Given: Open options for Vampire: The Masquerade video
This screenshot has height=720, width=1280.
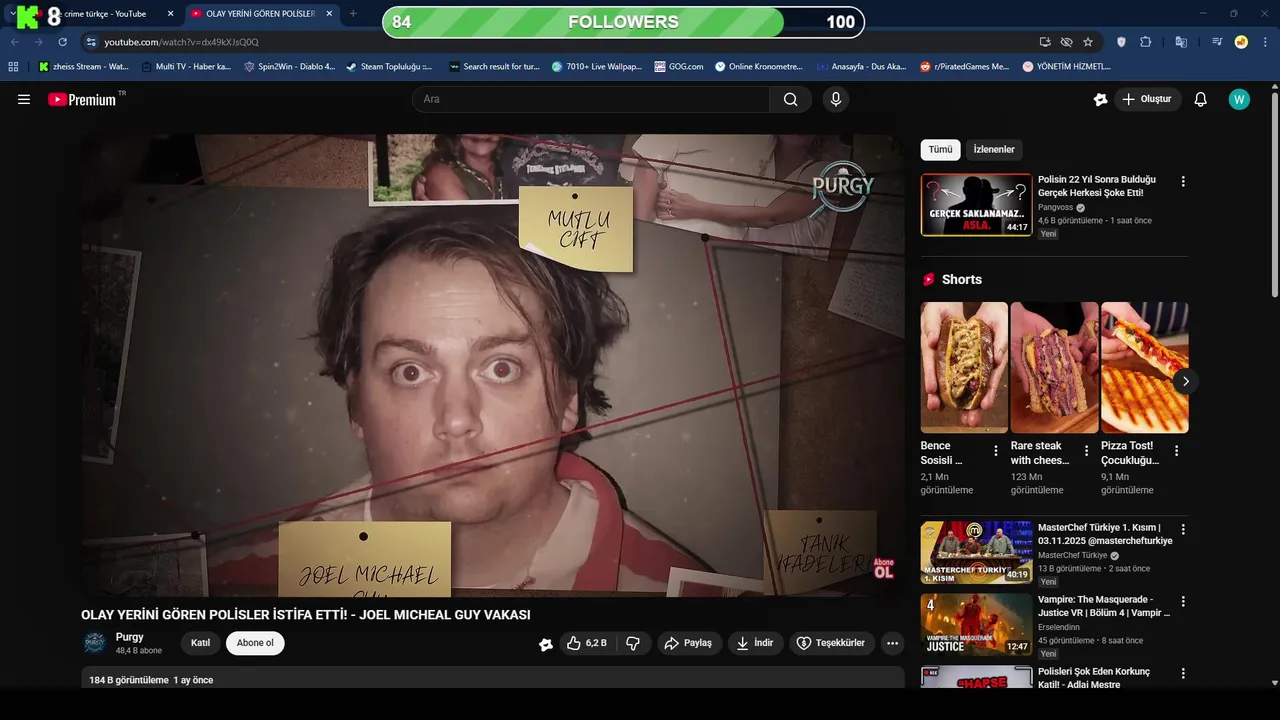Looking at the screenshot, I should click(x=1183, y=601).
